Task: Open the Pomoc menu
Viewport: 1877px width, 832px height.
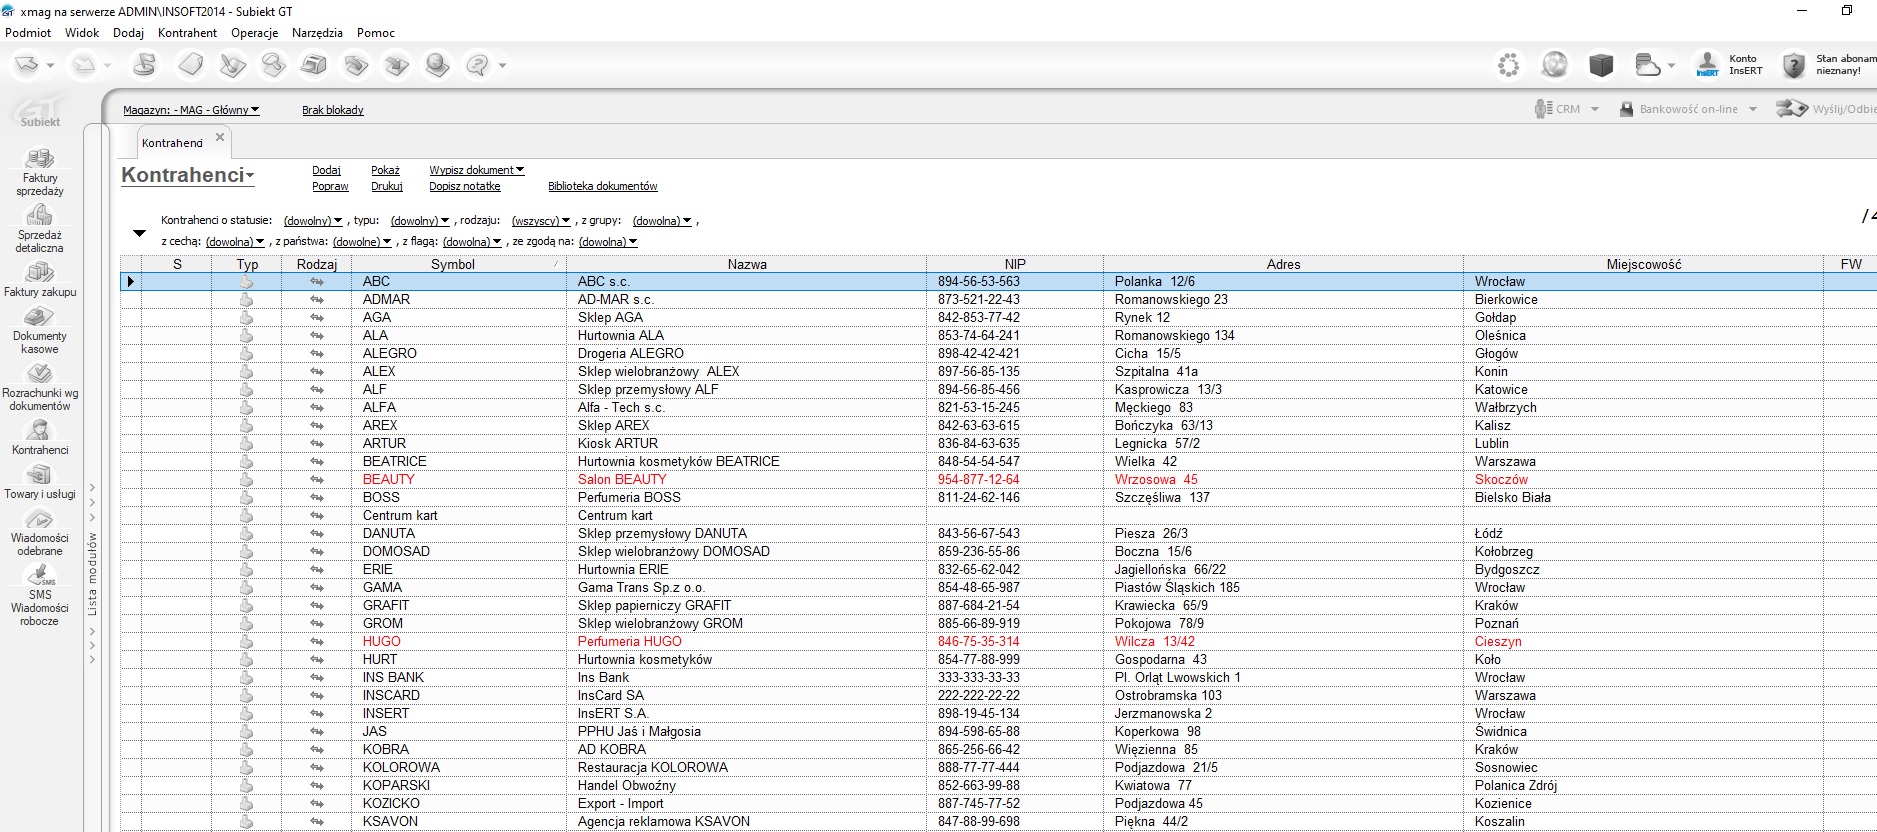Action: point(376,33)
